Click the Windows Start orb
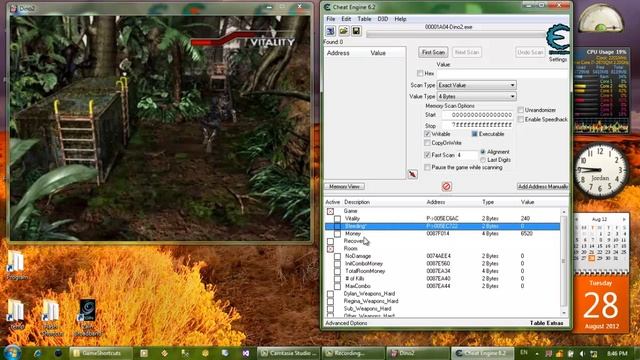This screenshot has width=640, height=360. click(11, 353)
